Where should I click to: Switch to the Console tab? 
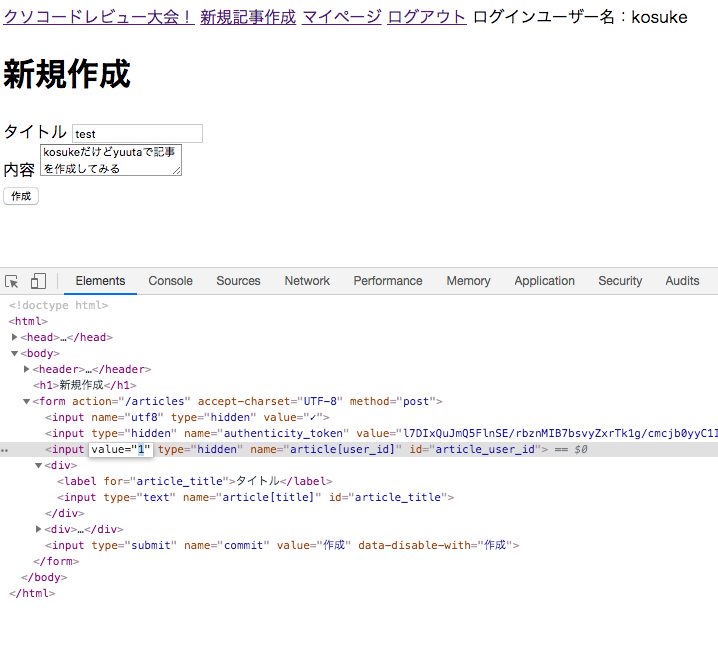point(170,281)
